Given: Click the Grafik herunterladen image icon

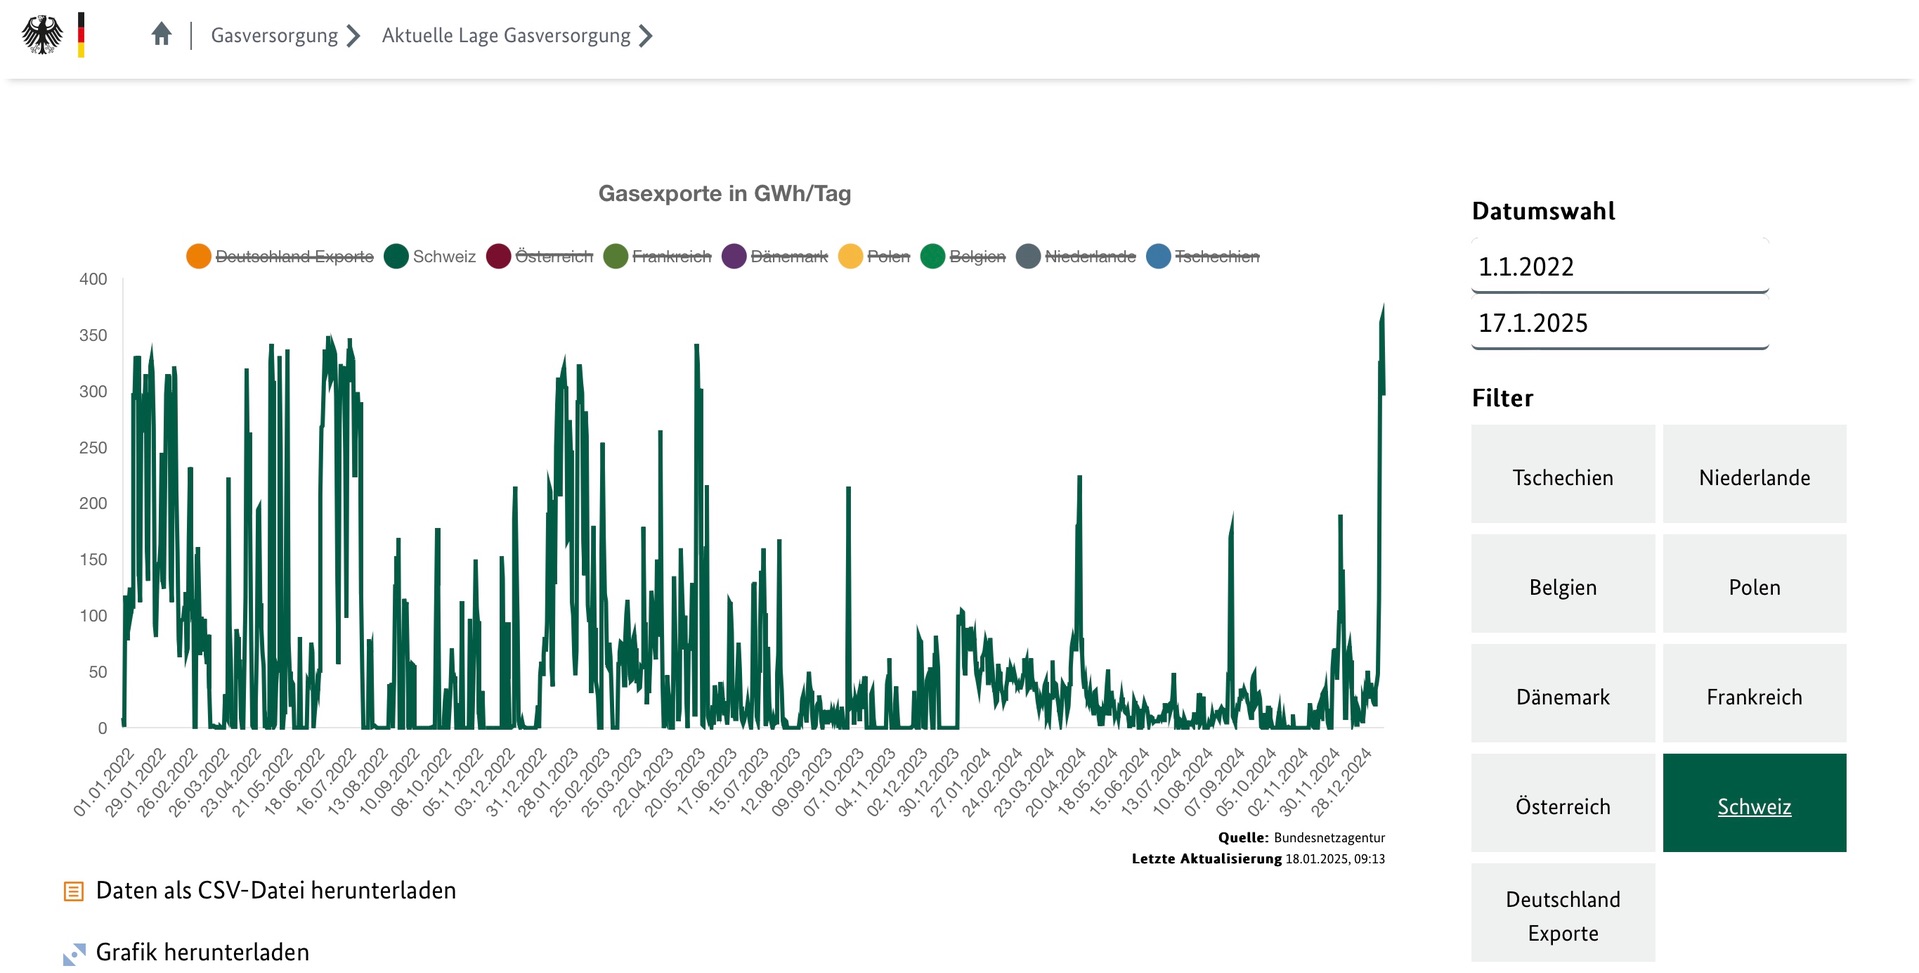Looking at the screenshot, I should click(74, 953).
